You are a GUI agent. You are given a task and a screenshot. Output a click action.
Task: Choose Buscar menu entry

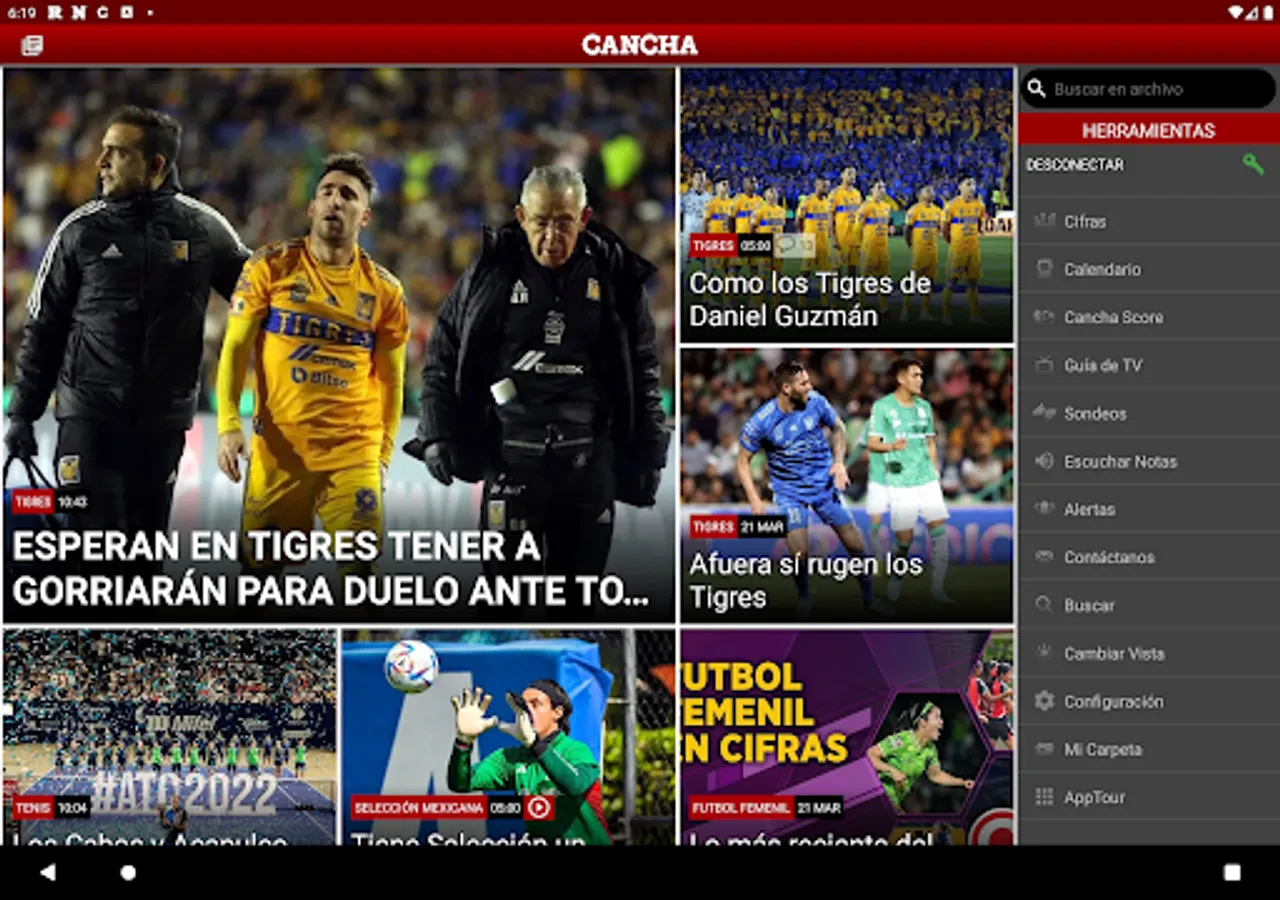1149,605
